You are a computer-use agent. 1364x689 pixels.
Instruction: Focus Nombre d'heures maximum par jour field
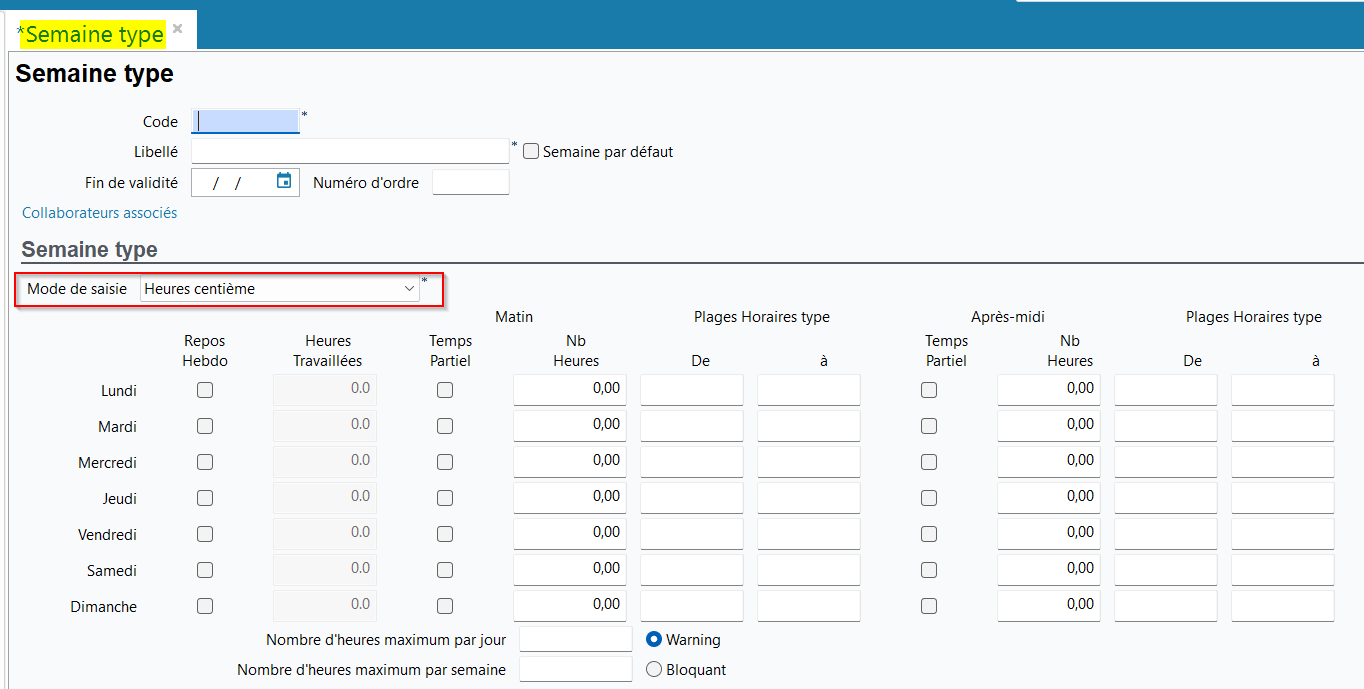tap(575, 640)
